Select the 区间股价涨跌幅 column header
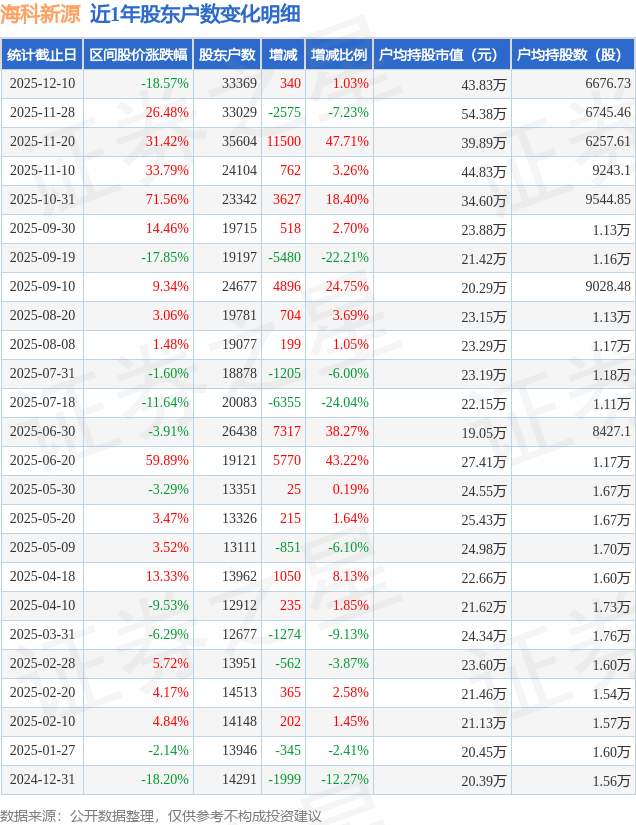The width and height of the screenshot is (636, 825). 137,55
